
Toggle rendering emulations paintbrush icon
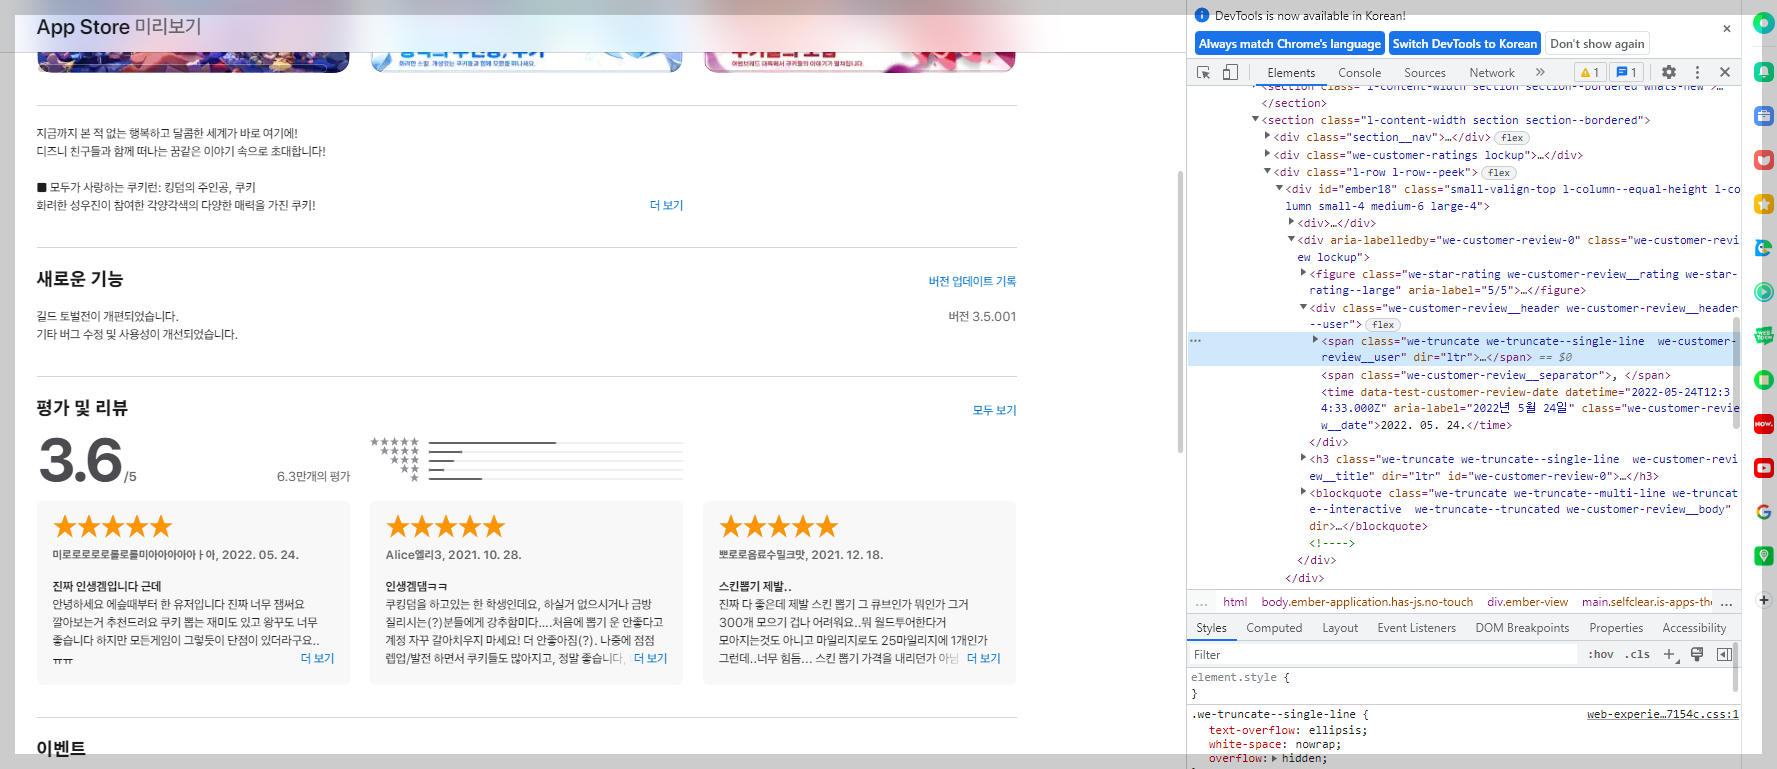coord(1697,654)
